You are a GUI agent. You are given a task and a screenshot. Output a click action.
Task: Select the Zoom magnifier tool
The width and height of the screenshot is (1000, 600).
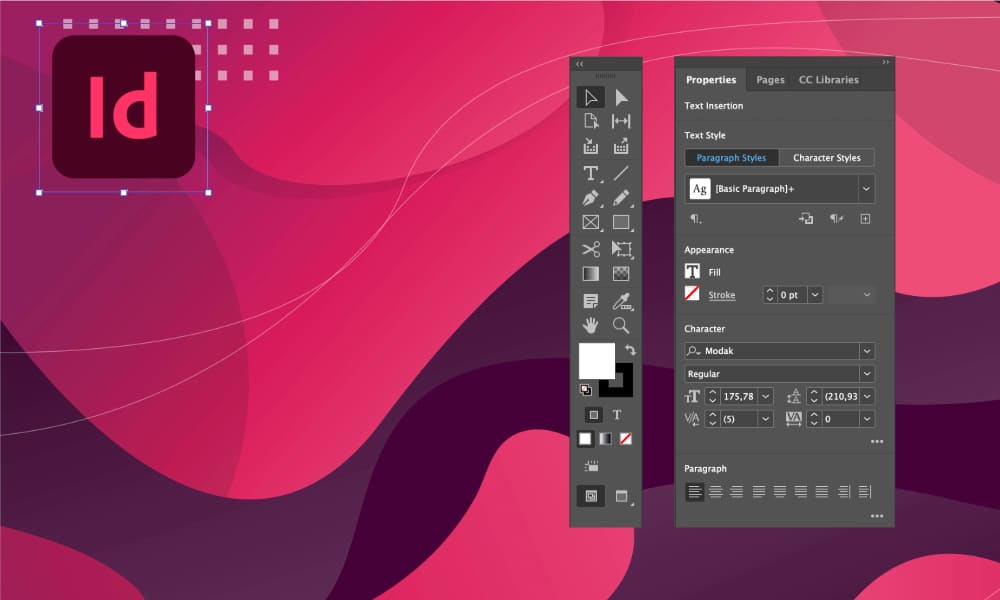tap(621, 325)
